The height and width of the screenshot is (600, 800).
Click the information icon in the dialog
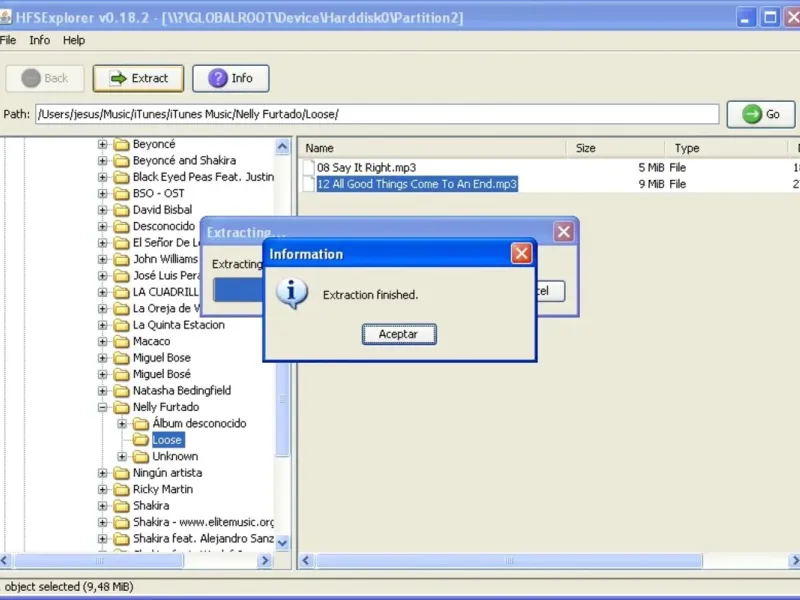pyautogui.click(x=292, y=293)
